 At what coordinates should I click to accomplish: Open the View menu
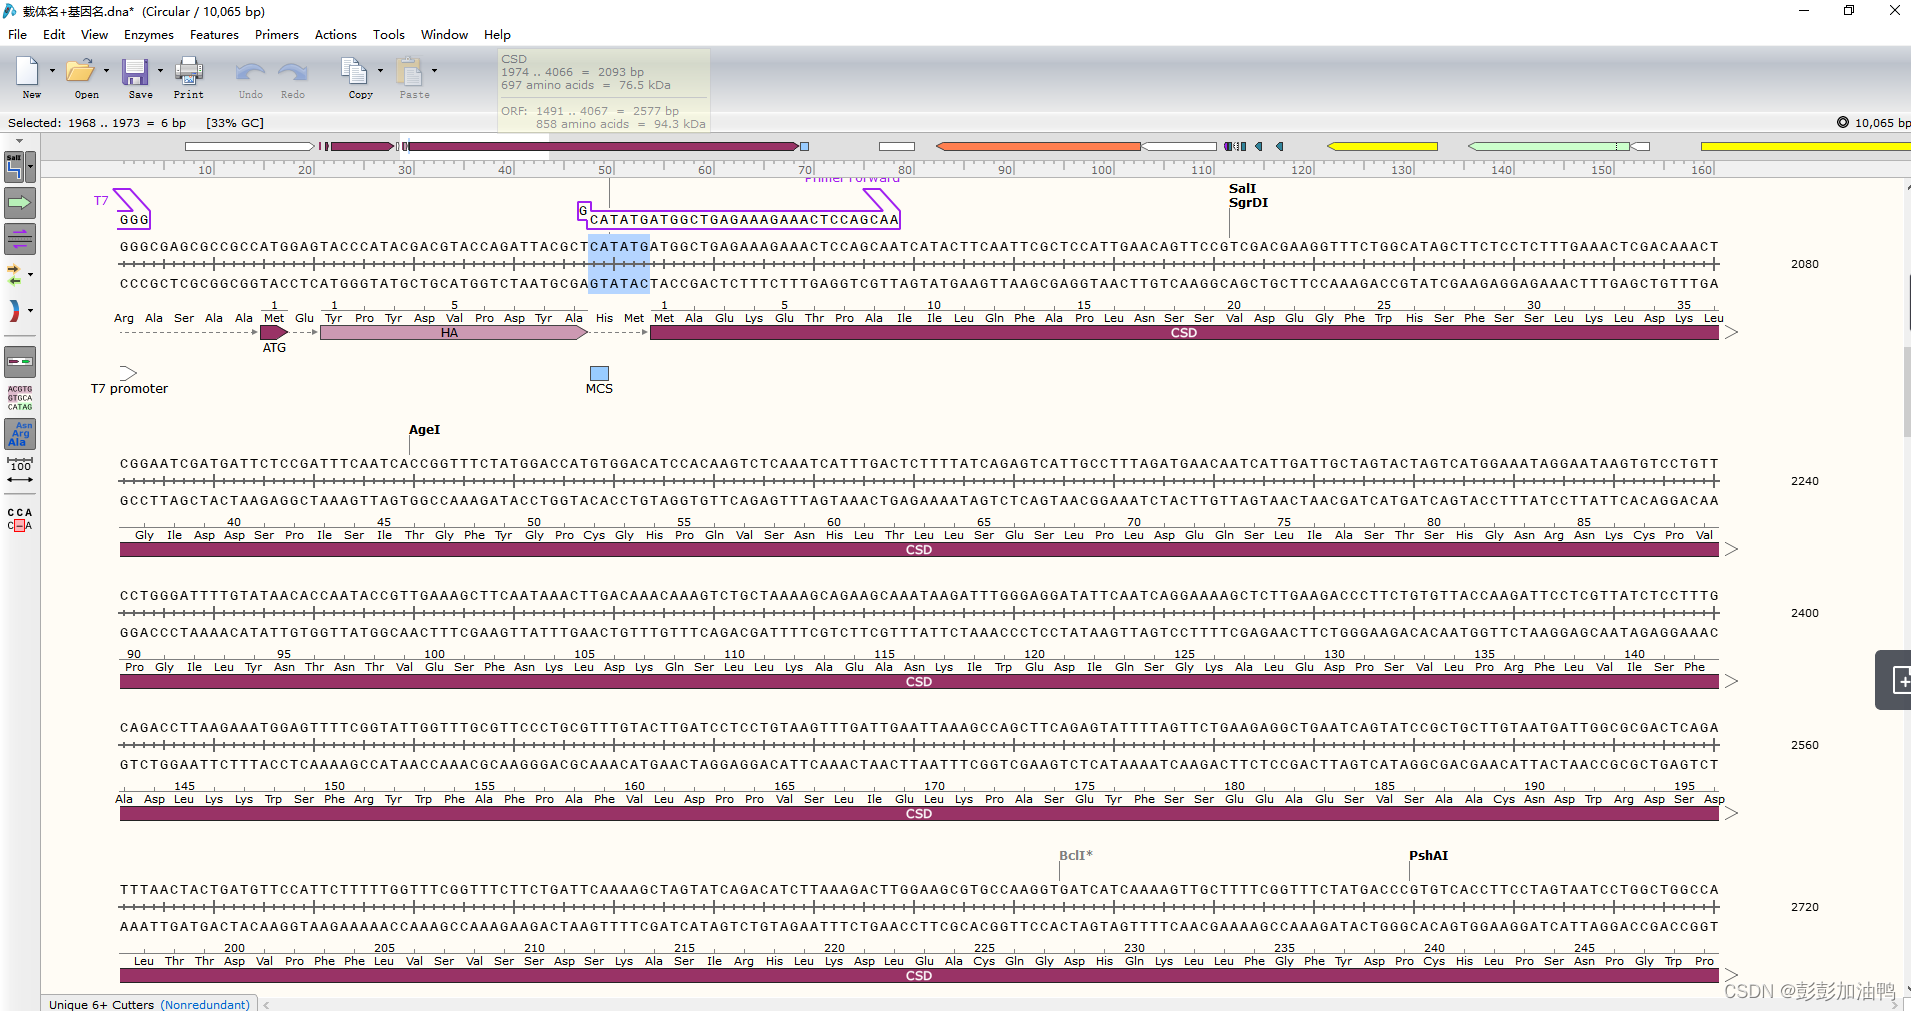click(94, 34)
